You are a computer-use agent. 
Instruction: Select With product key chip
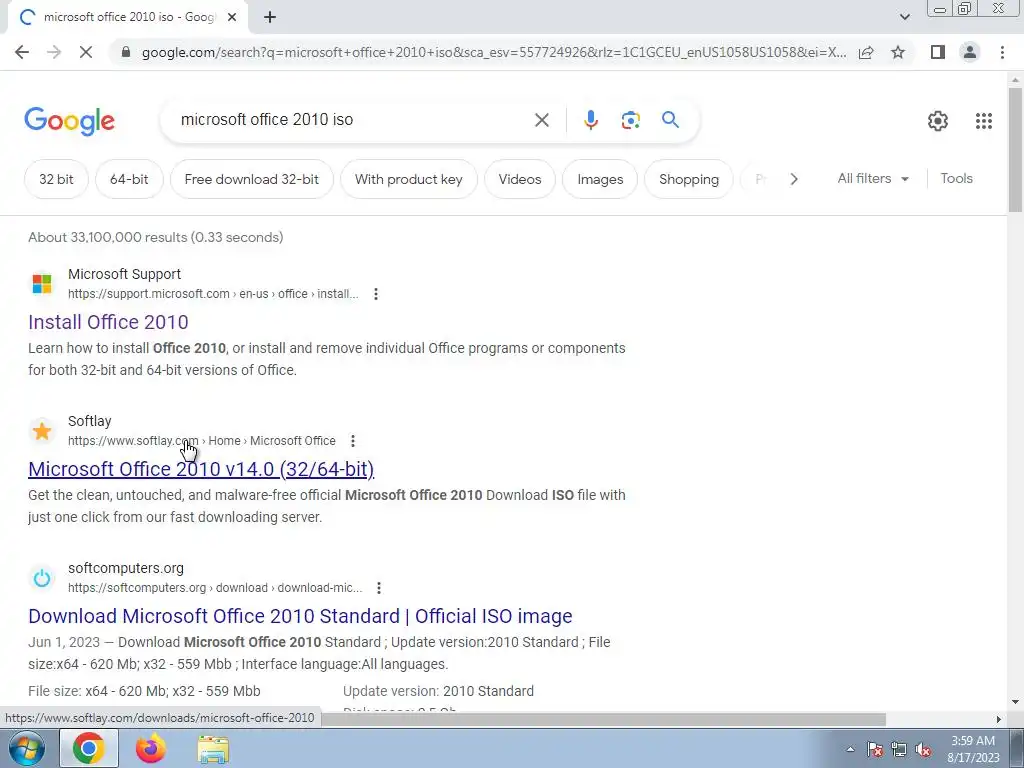tap(408, 179)
